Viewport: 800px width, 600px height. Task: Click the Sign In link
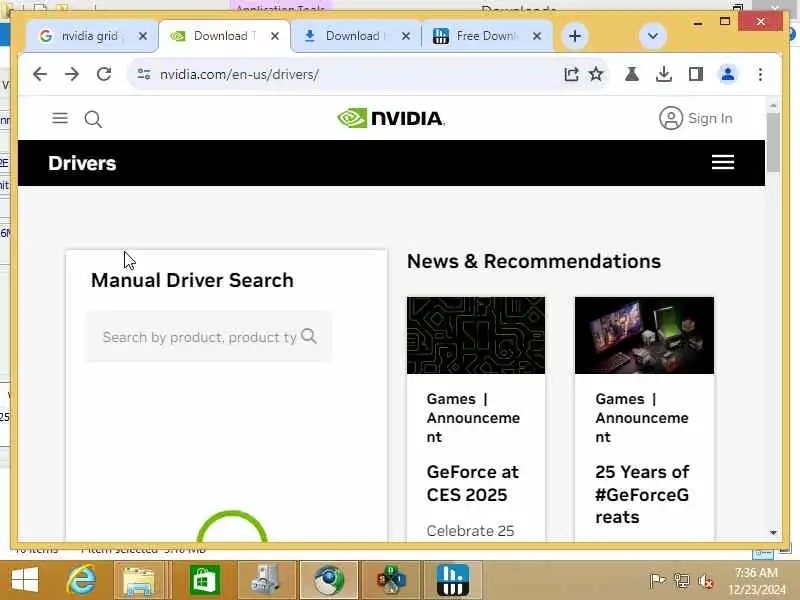[x=710, y=118]
